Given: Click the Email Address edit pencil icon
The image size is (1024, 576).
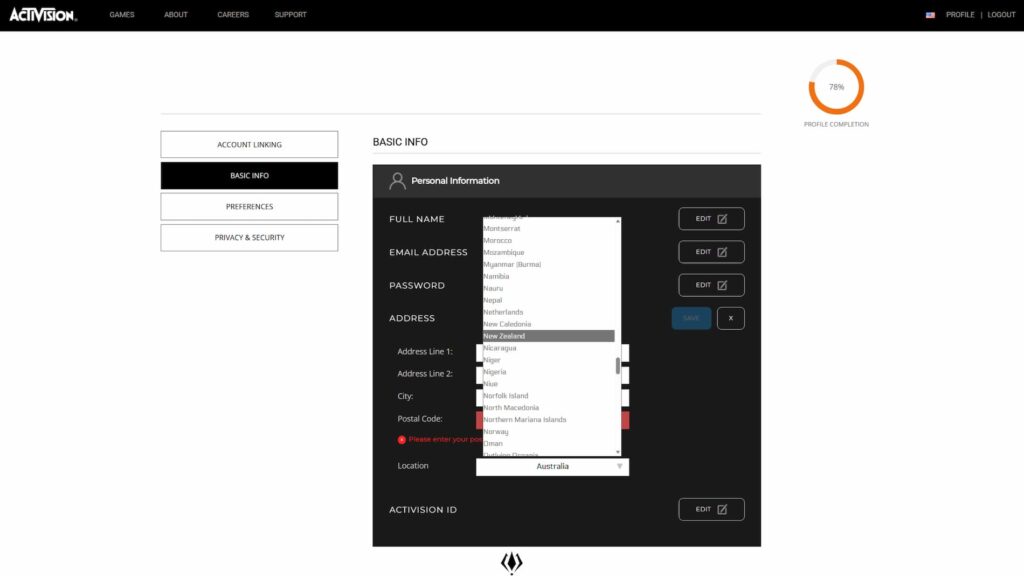Looking at the screenshot, I should 722,252.
